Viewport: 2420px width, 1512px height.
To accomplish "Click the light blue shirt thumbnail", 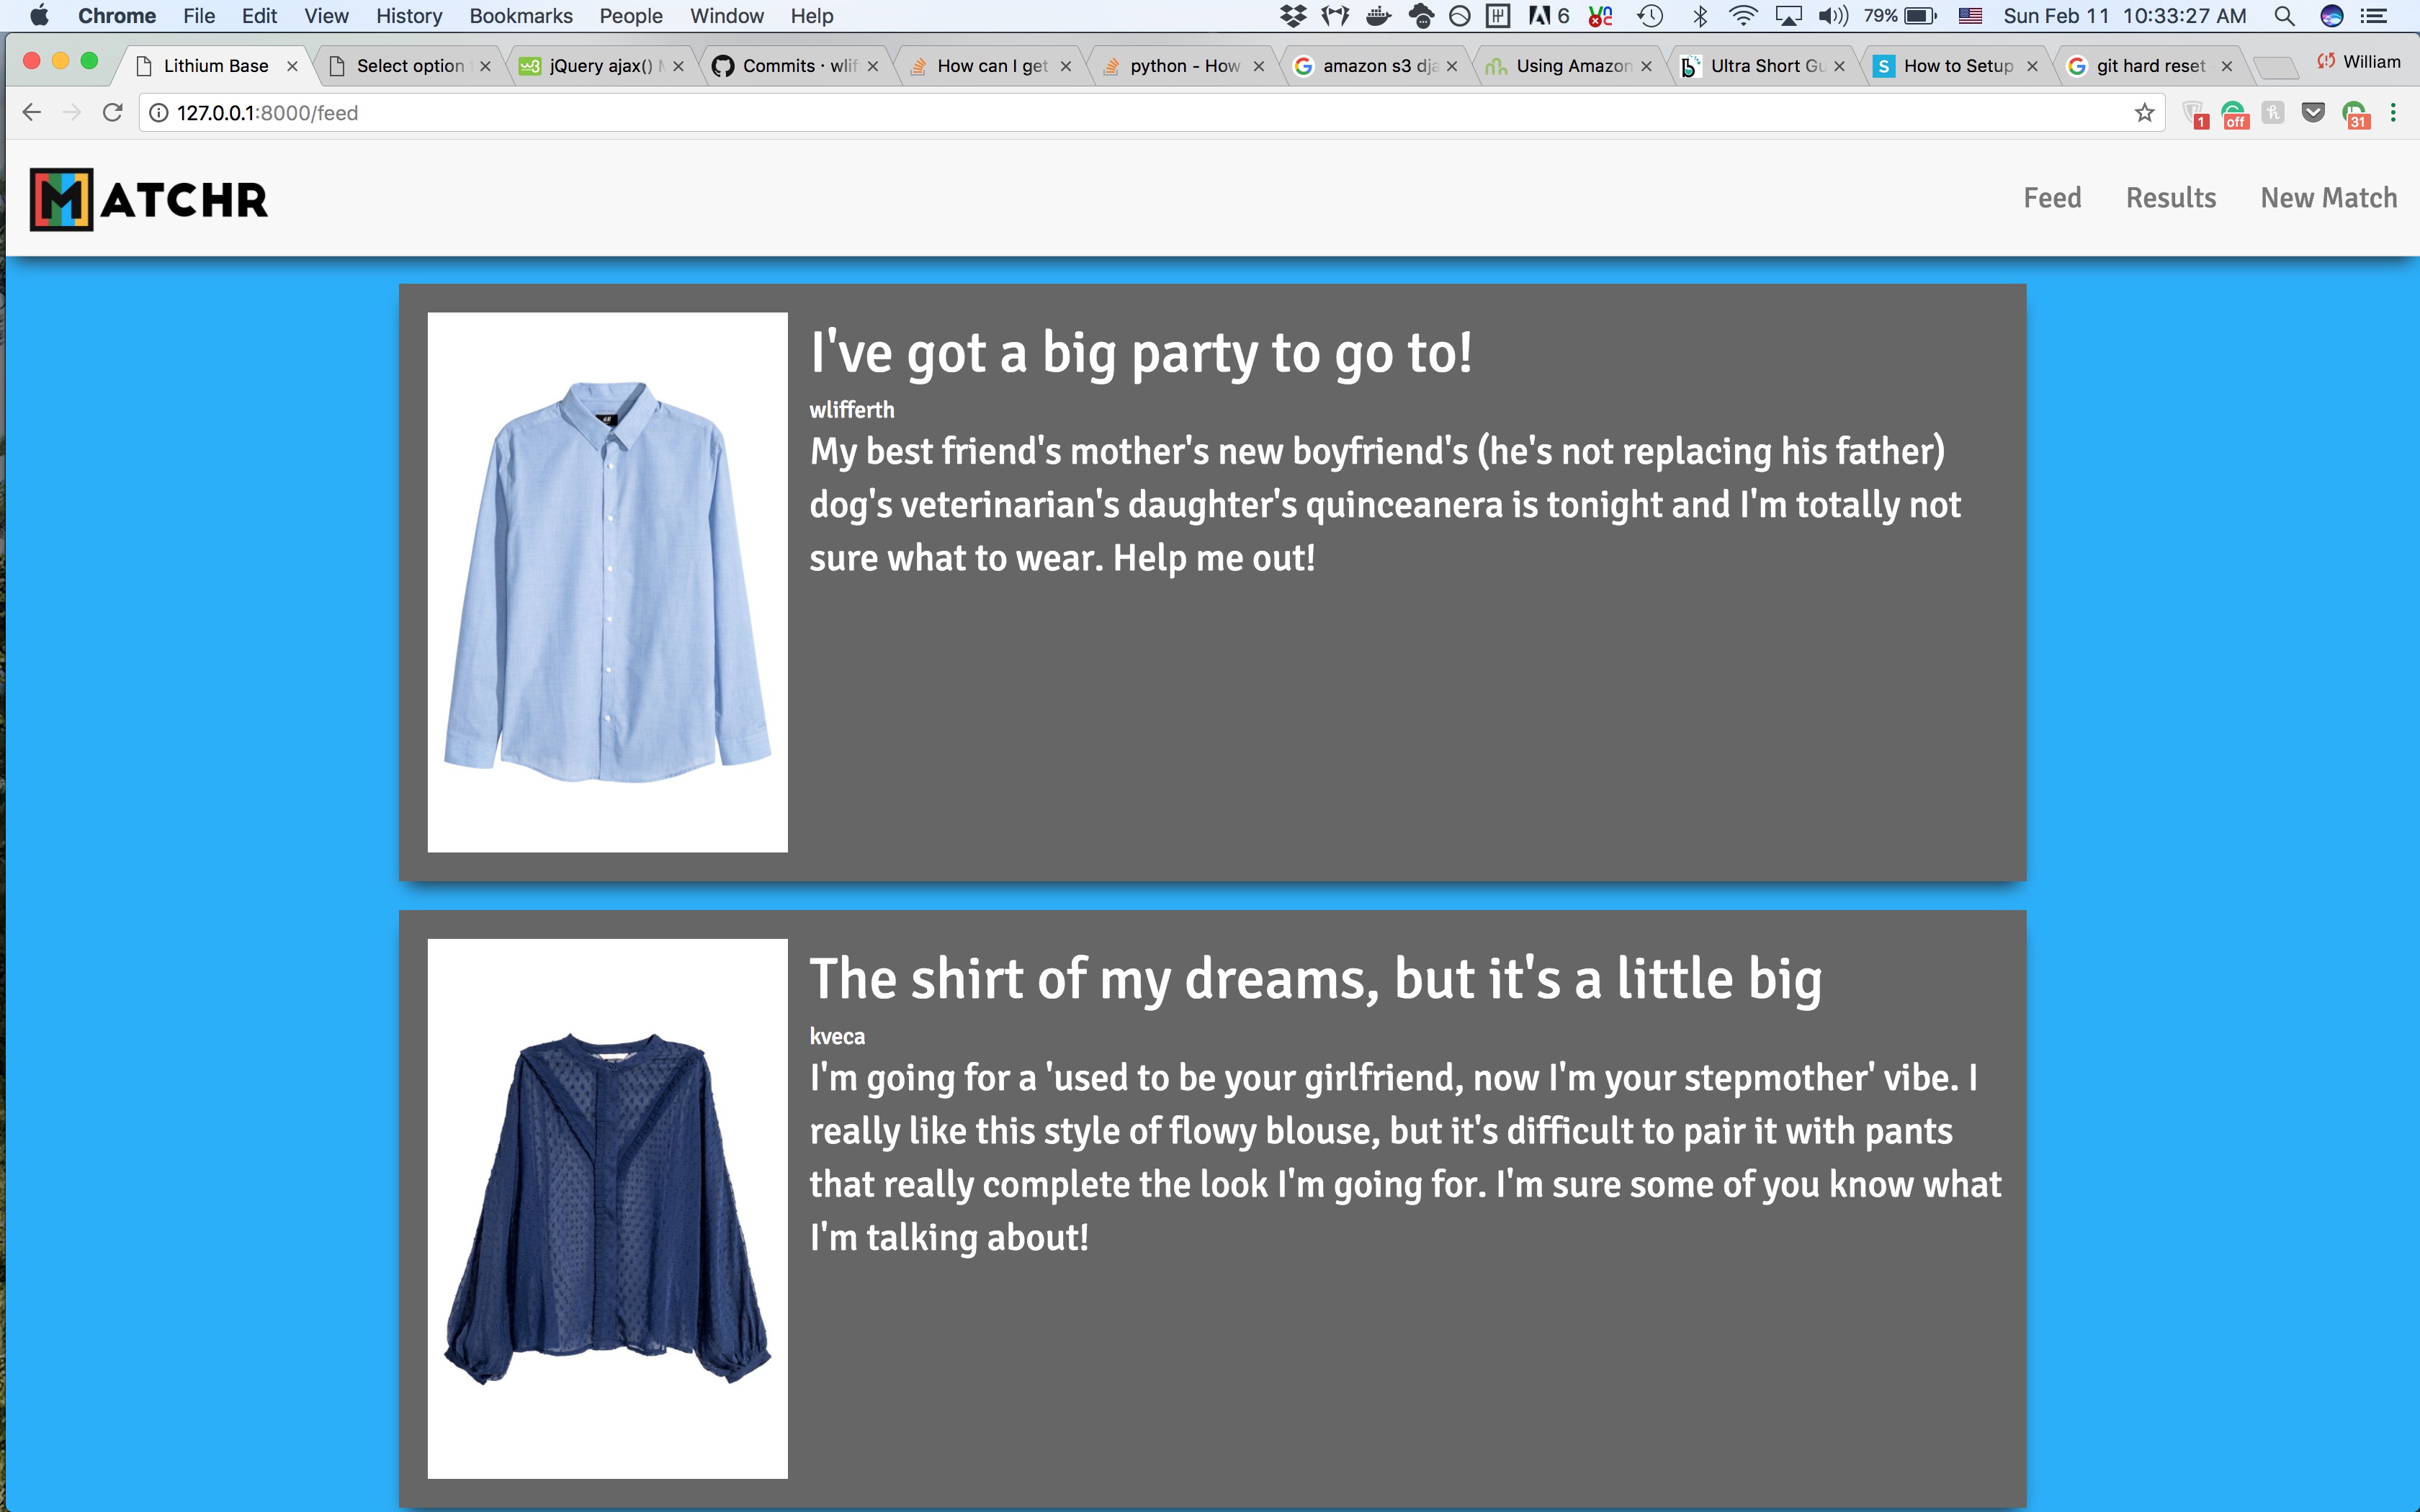I will pos(607,582).
